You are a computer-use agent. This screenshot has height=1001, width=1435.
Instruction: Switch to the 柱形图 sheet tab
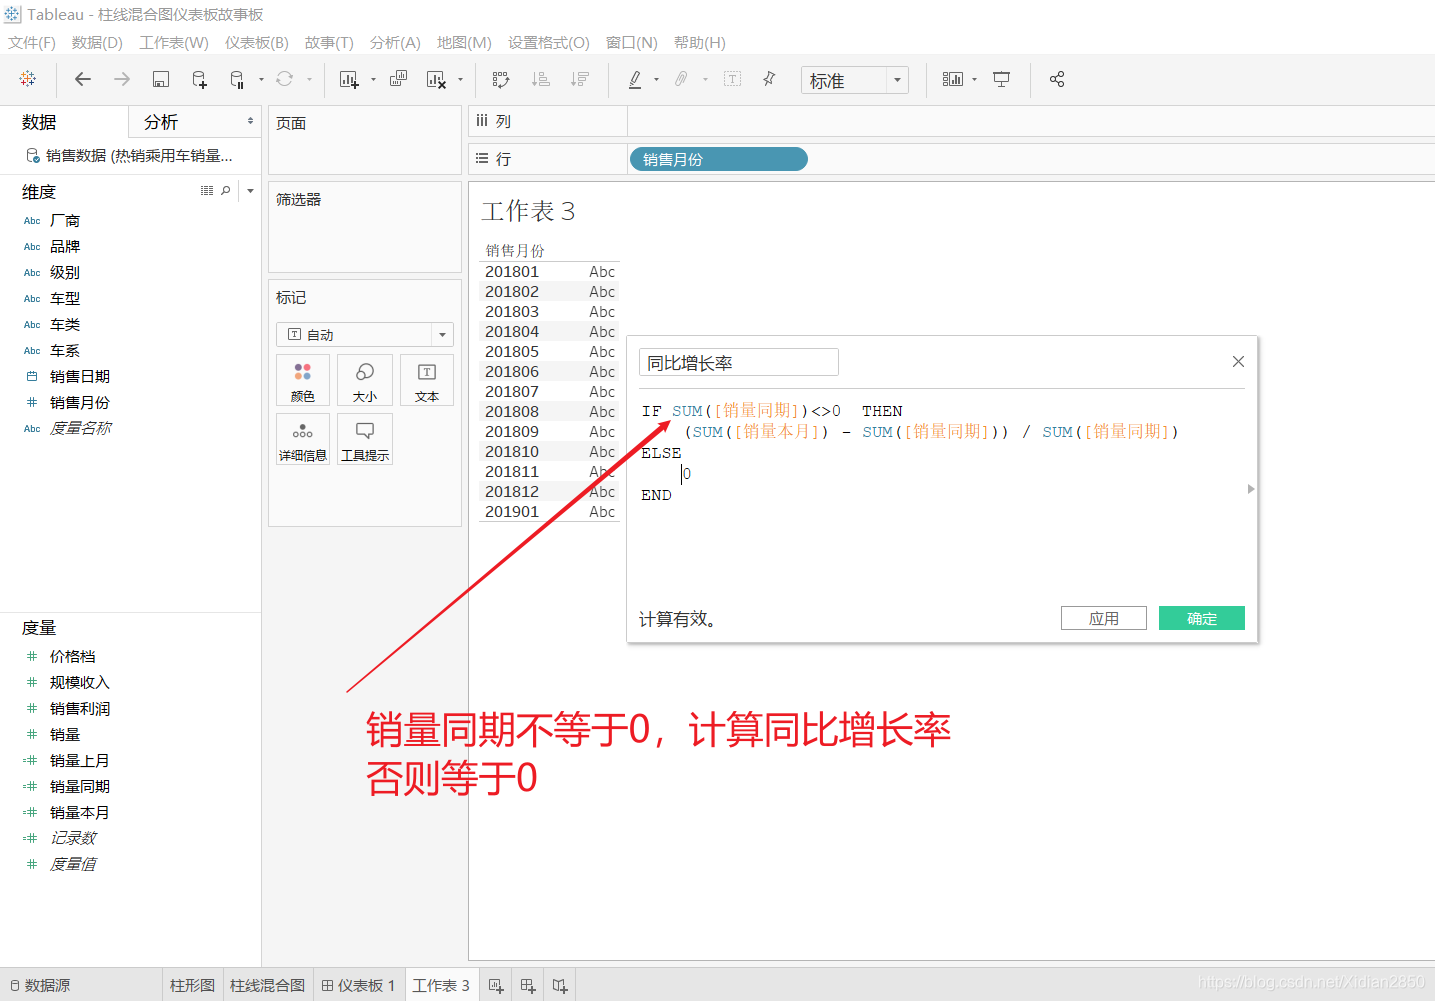point(192,985)
